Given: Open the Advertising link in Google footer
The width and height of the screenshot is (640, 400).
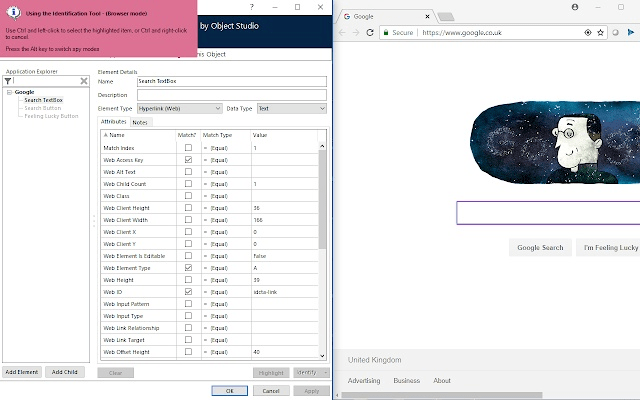Looking at the screenshot, I should (364, 380).
